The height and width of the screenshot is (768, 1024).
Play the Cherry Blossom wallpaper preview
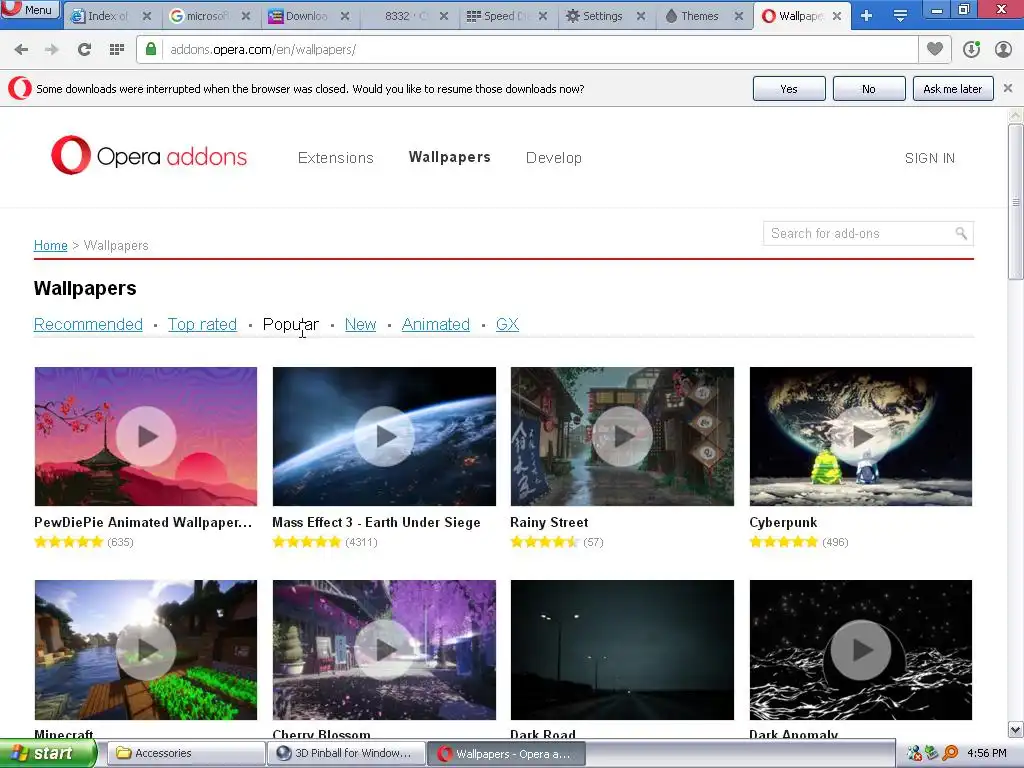tap(384, 650)
